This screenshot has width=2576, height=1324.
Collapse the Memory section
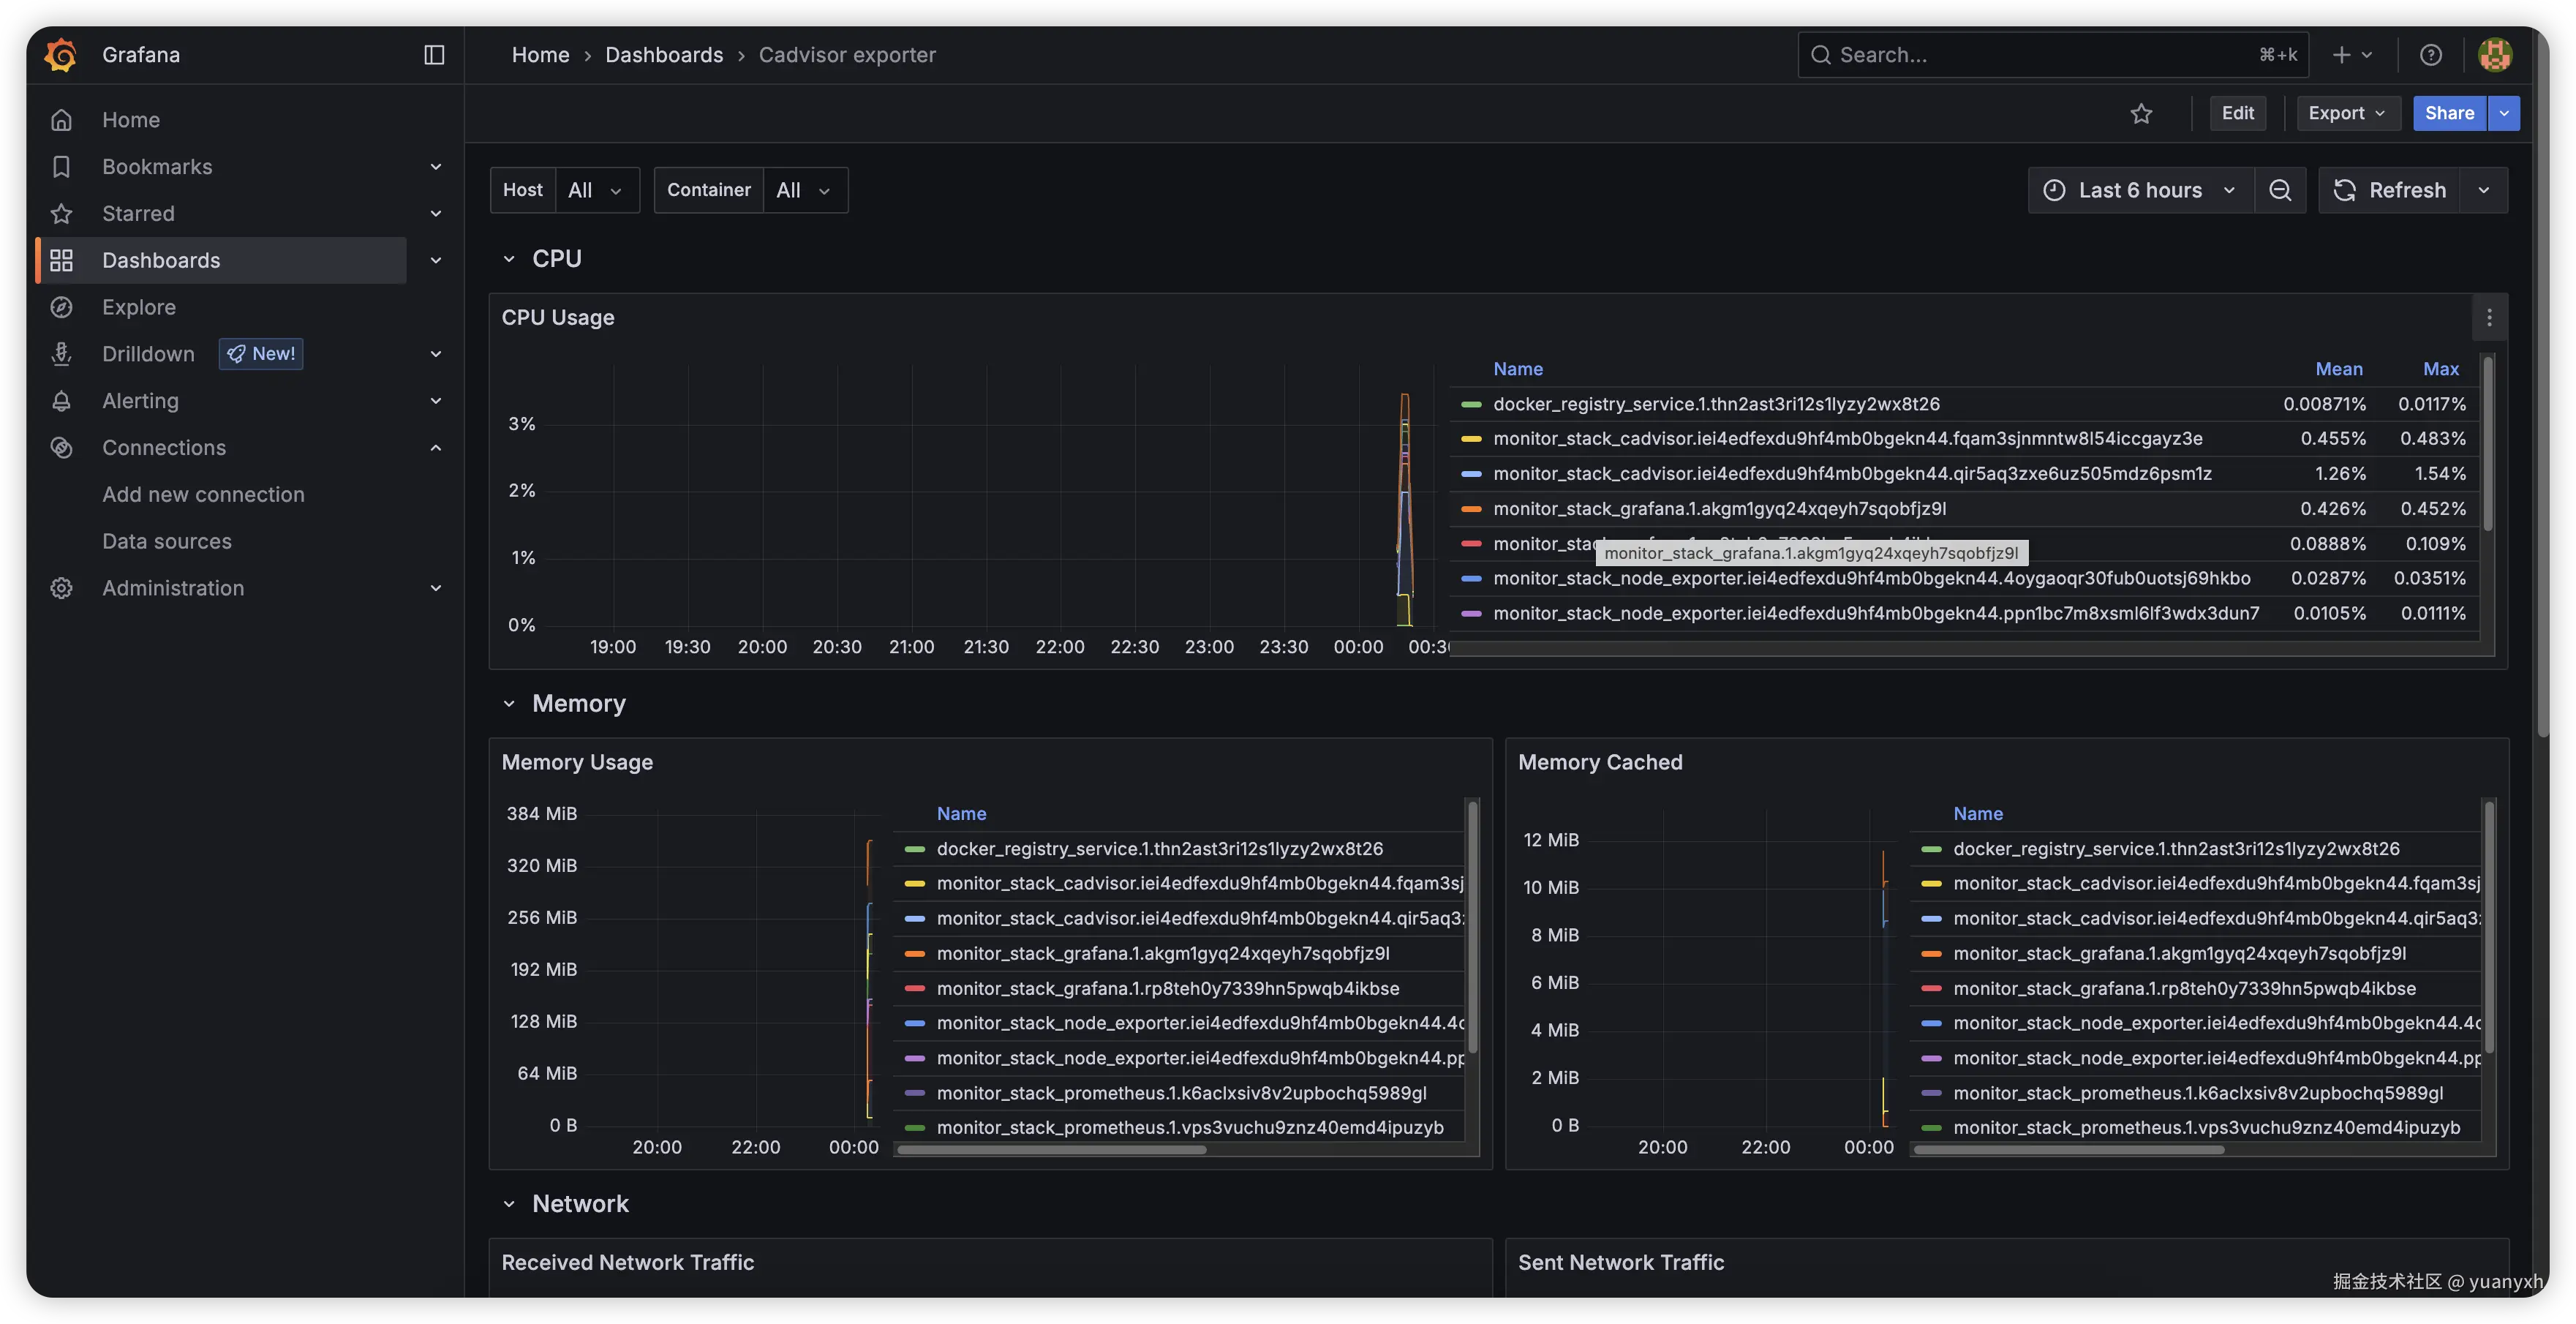tap(510, 703)
